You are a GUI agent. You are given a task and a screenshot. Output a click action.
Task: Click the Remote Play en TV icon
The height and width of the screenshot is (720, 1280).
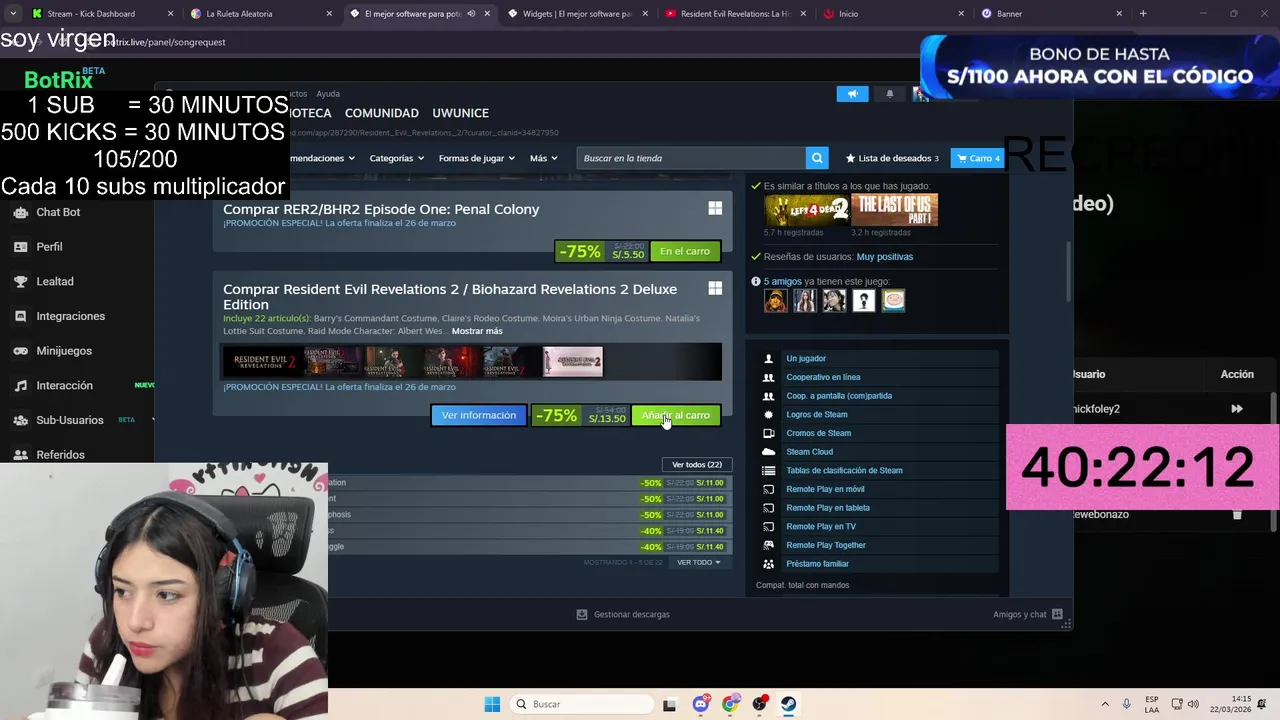pos(768,526)
